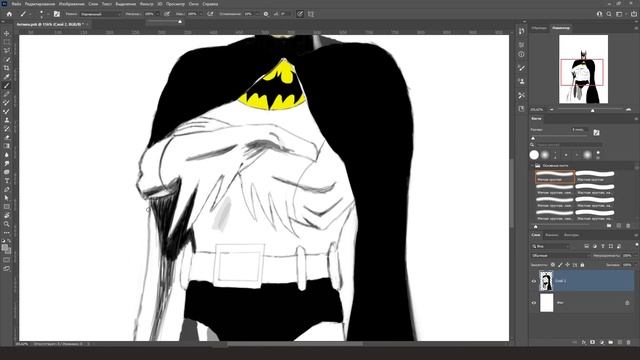Create a new layer icon
Viewport: 640px width, 360px height.
click(x=620, y=342)
